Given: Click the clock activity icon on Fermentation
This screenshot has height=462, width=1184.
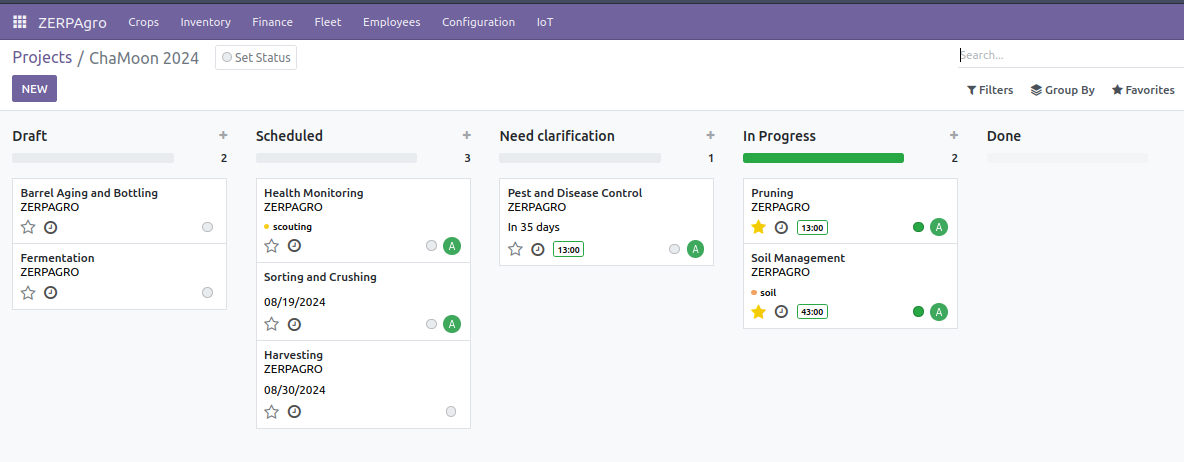Looking at the screenshot, I should (51, 292).
